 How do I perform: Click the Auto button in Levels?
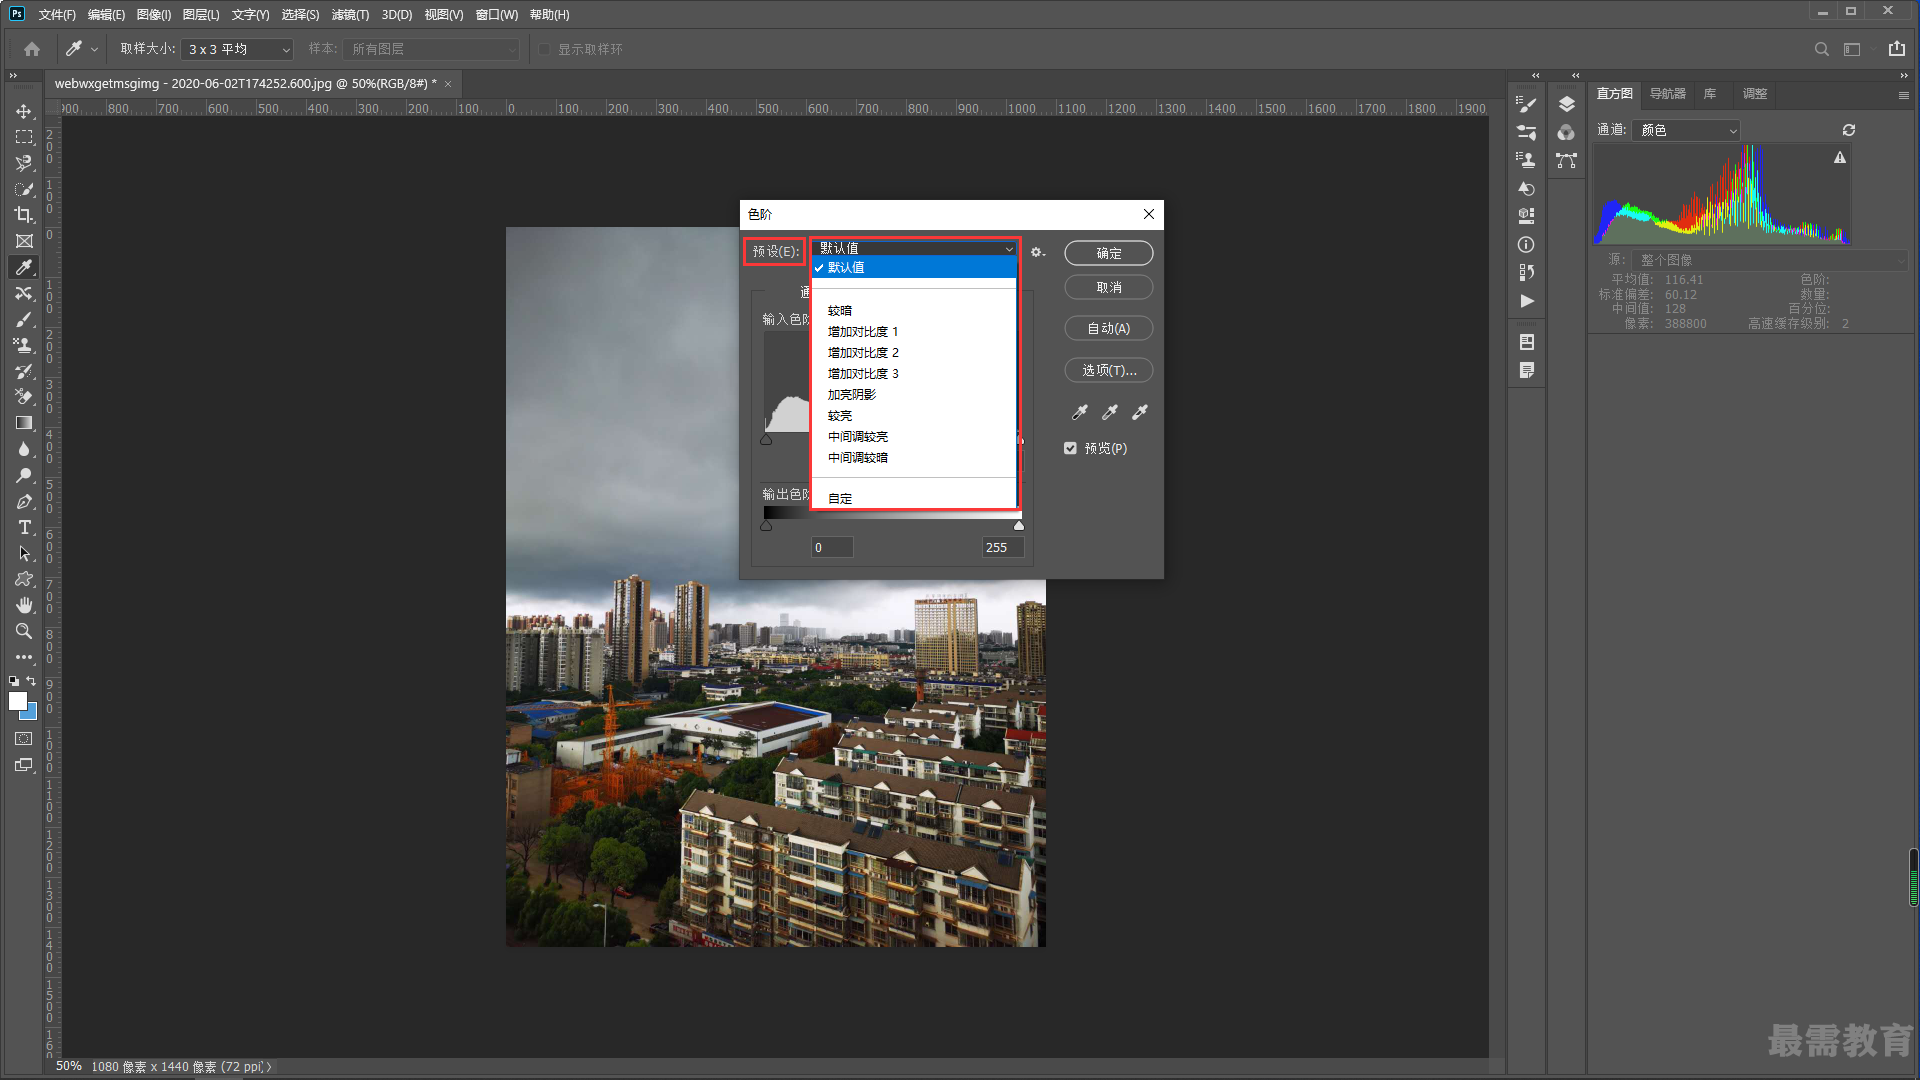click(x=1108, y=328)
